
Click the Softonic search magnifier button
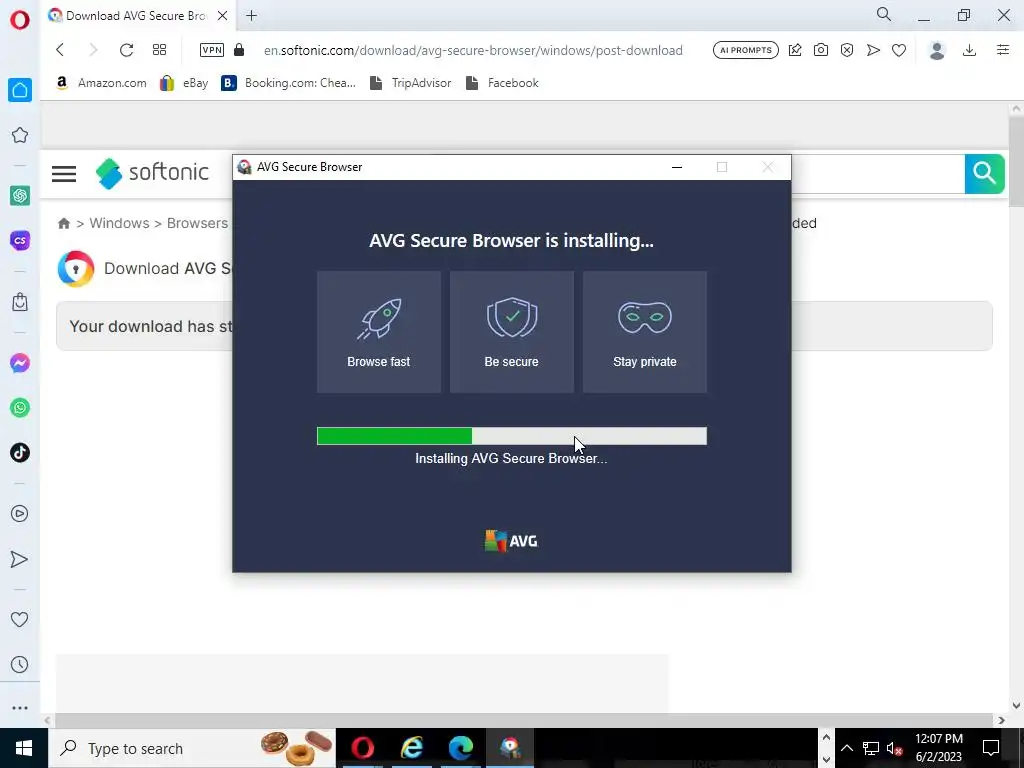point(984,174)
